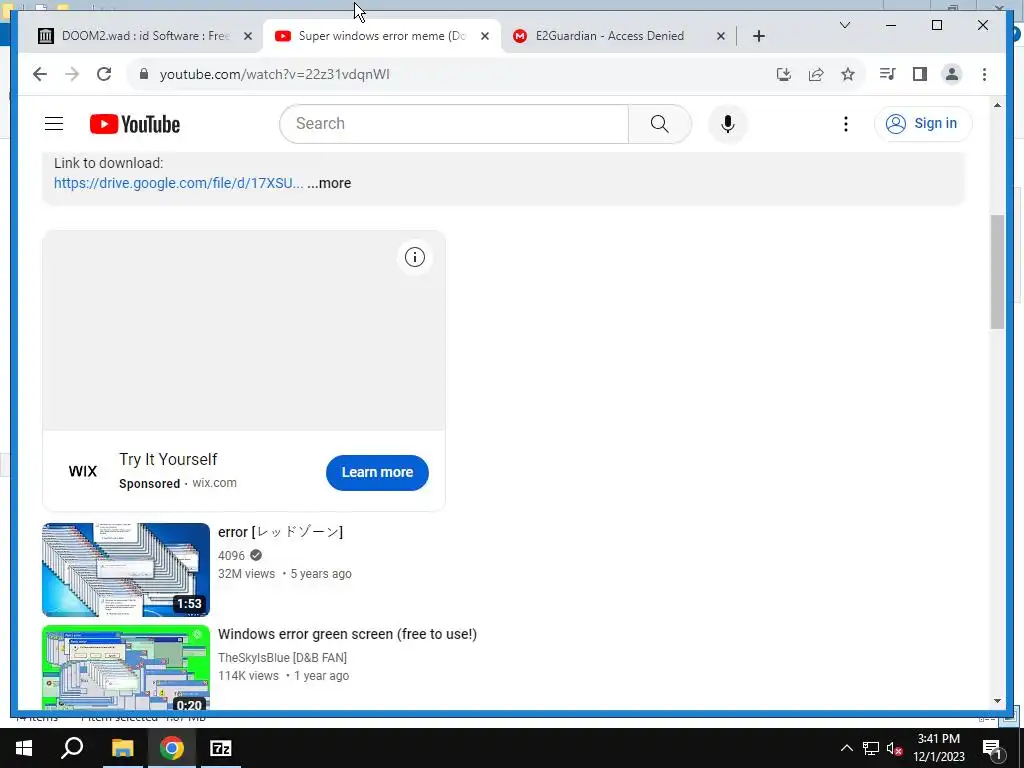This screenshot has height=768, width=1024.
Task: Open the tab search chevron
Action: coord(844,25)
